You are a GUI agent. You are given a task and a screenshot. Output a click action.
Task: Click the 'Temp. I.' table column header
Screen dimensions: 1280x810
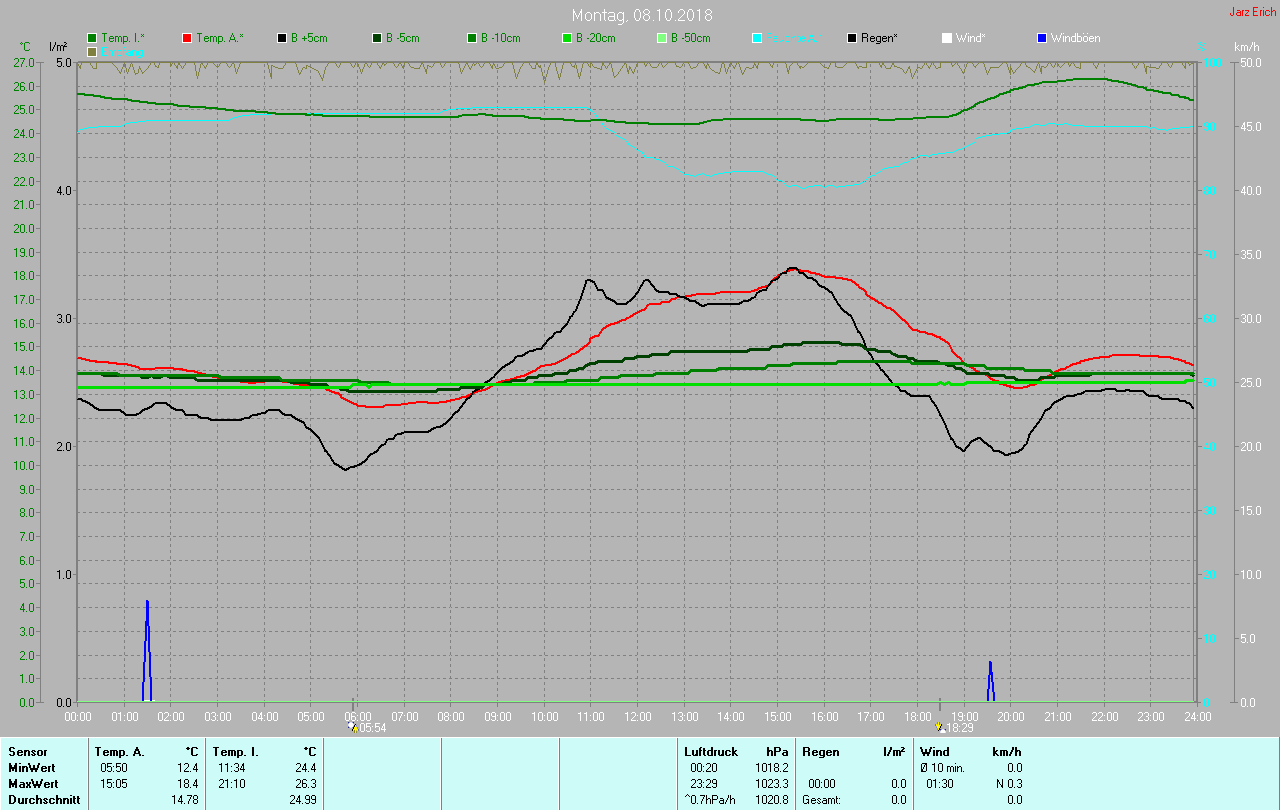[236, 752]
